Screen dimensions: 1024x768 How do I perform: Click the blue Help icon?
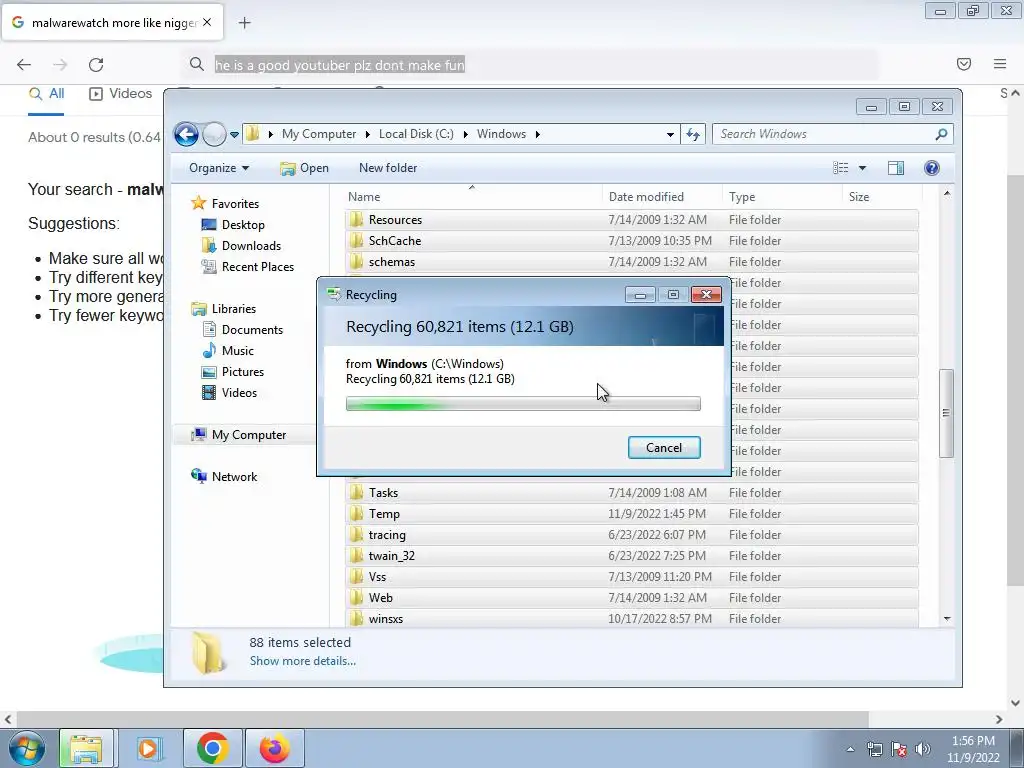click(x=932, y=168)
